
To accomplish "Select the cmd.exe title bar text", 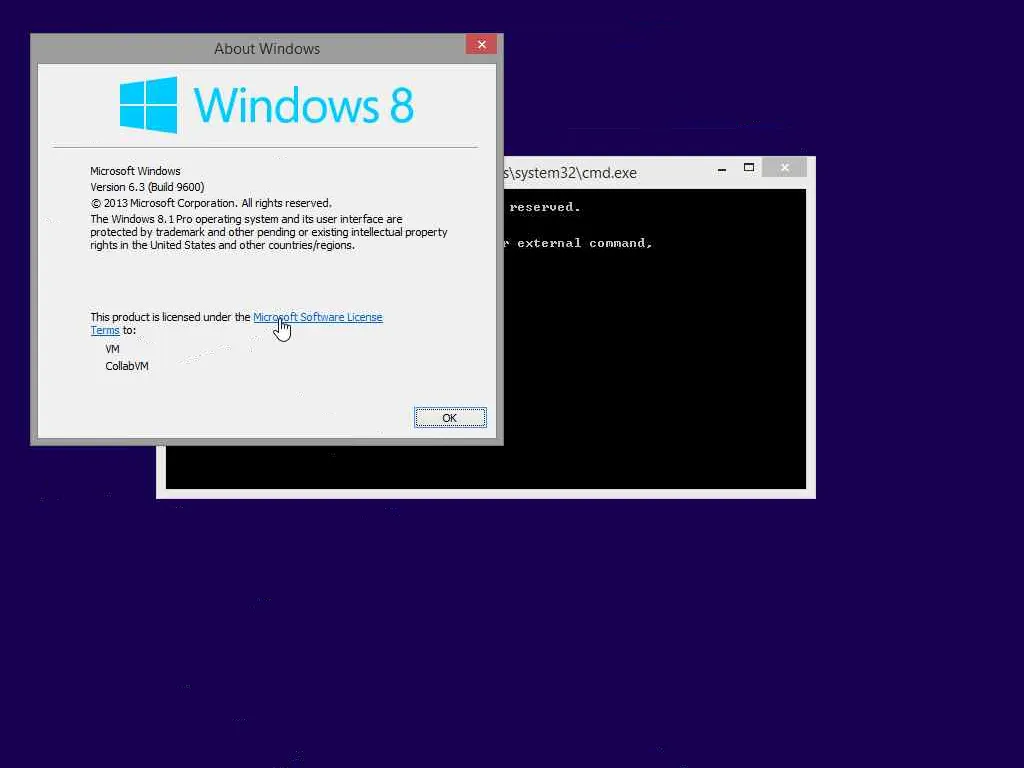I will pyautogui.click(x=569, y=173).
